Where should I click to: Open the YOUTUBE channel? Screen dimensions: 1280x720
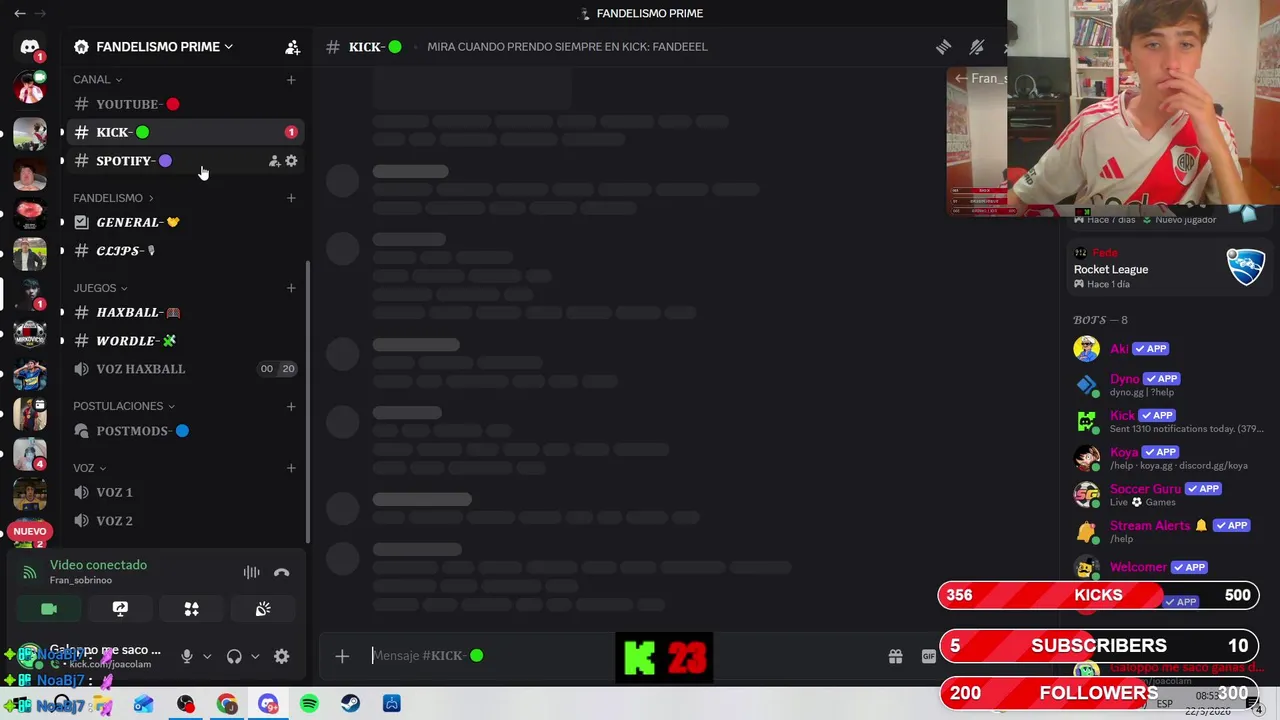click(184, 104)
